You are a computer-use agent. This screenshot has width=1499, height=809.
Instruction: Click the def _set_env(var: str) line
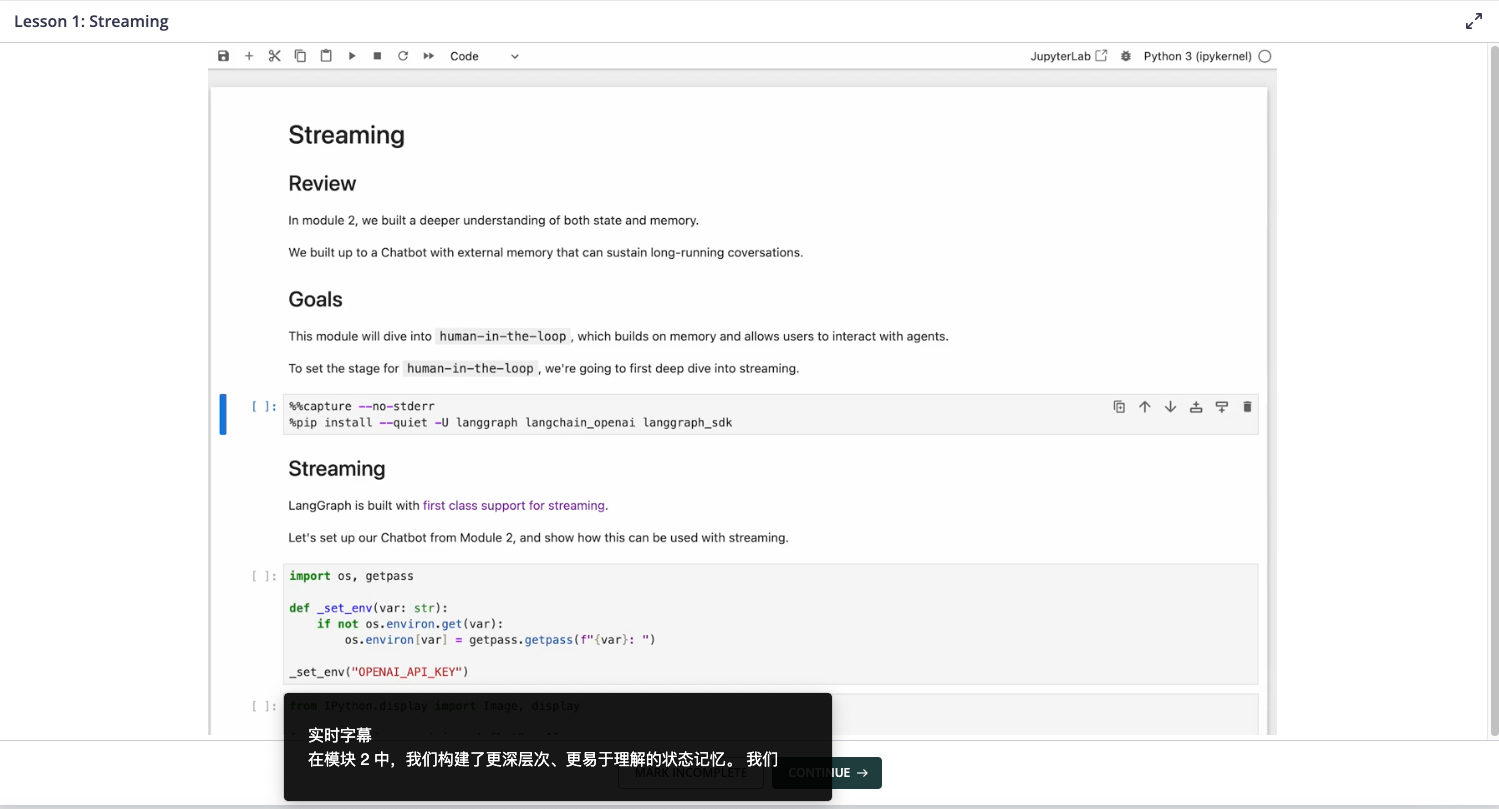tap(369, 607)
